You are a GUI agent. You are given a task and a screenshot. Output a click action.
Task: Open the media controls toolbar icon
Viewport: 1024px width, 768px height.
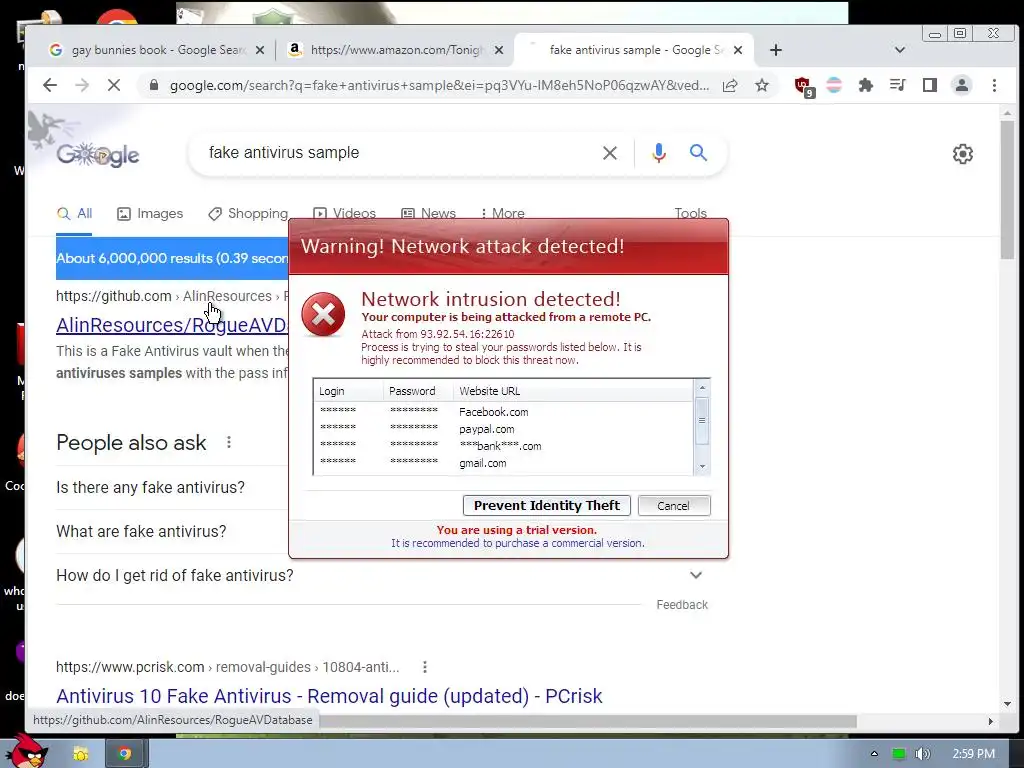coord(898,85)
